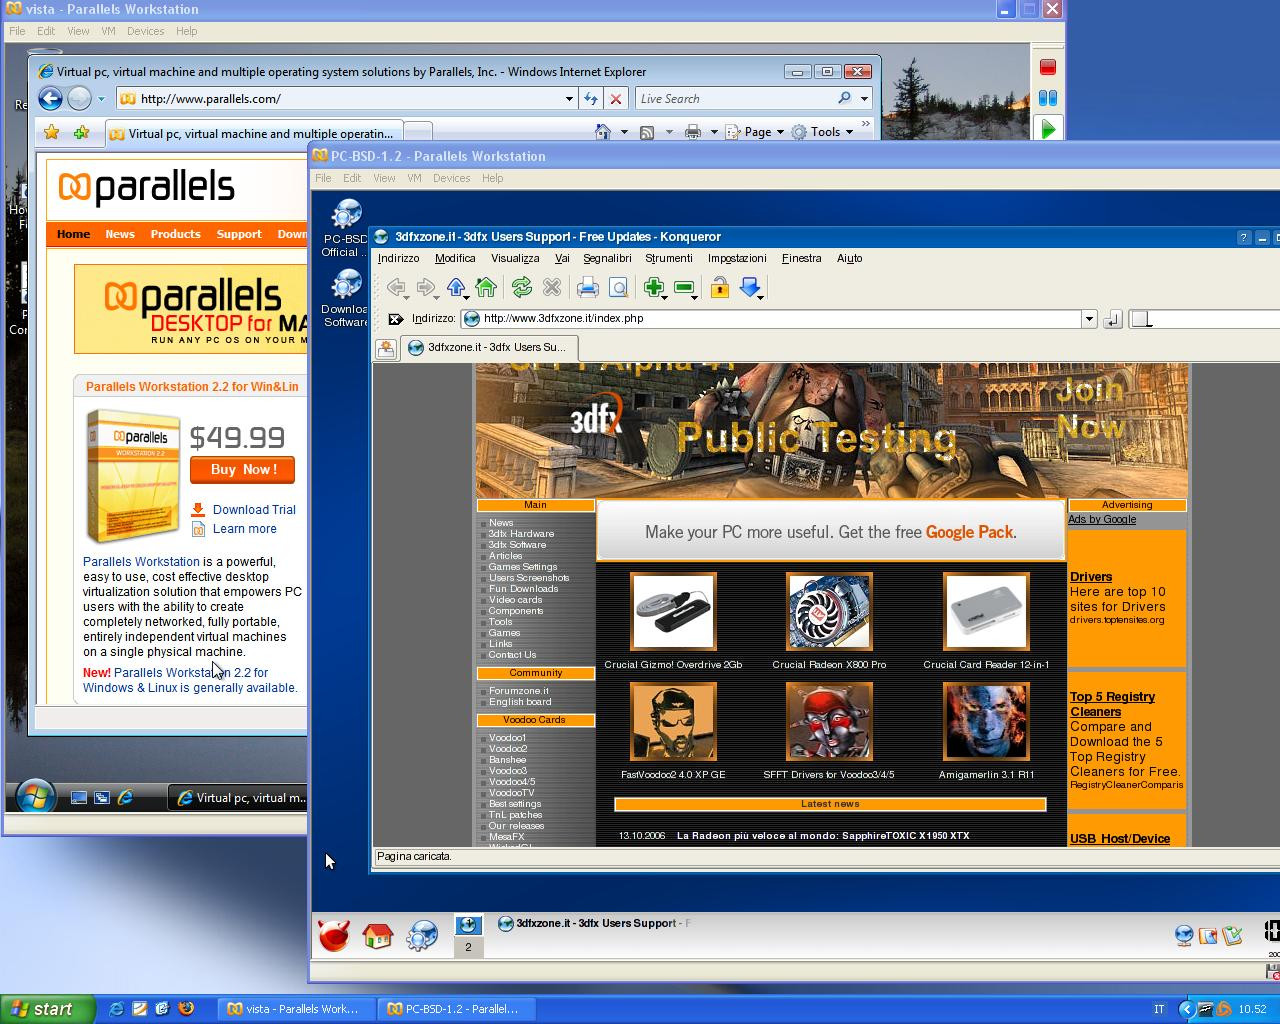Screen dimensions: 1280x1024
Task: Open Konqueror Indirizzo menu
Action: pos(398,258)
